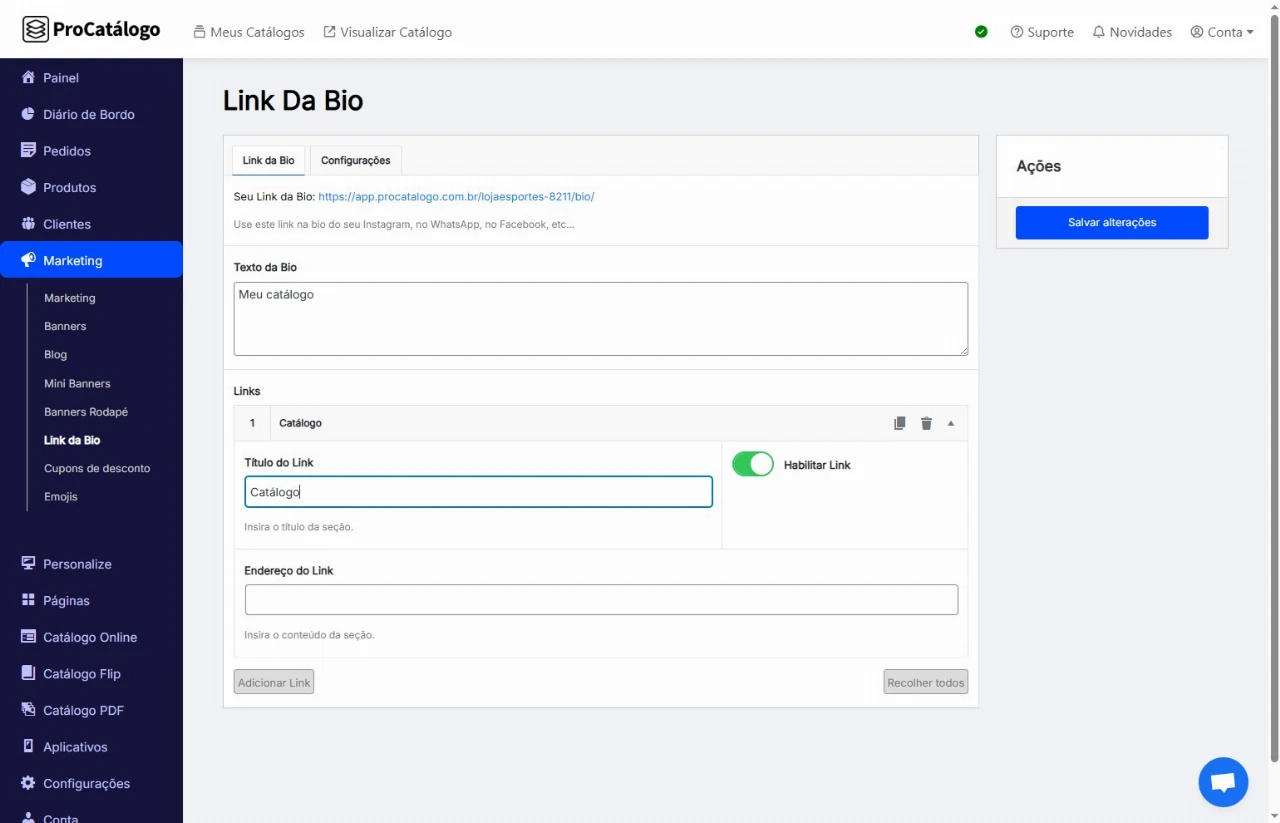
Task: Open the Conta dropdown menu
Action: pyautogui.click(x=1222, y=32)
